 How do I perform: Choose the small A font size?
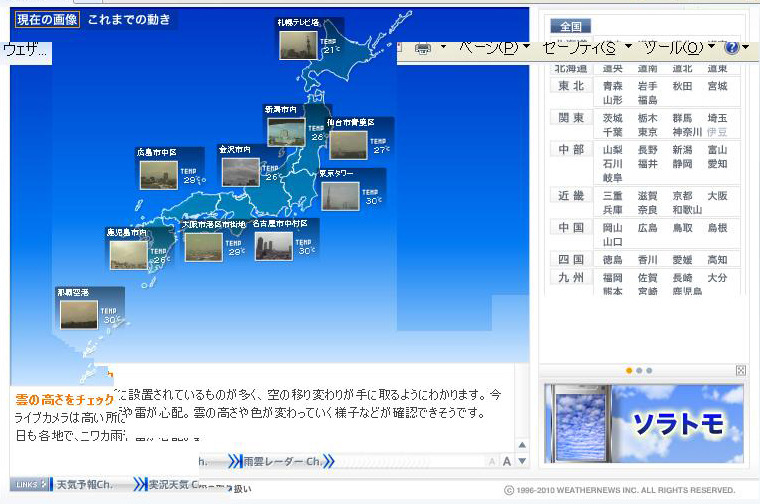coord(492,462)
